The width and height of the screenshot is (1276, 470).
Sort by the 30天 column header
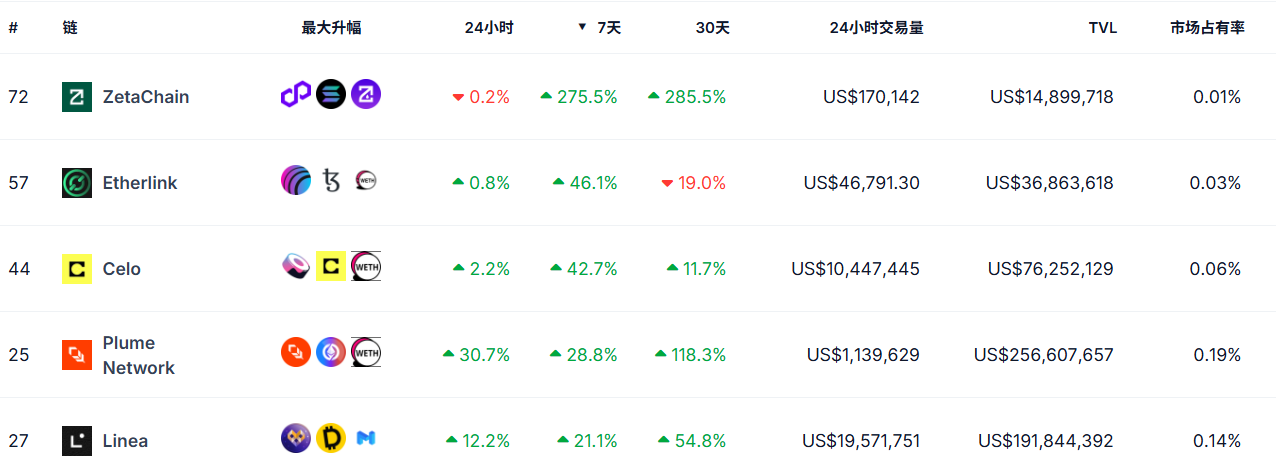(x=712, y=28)
